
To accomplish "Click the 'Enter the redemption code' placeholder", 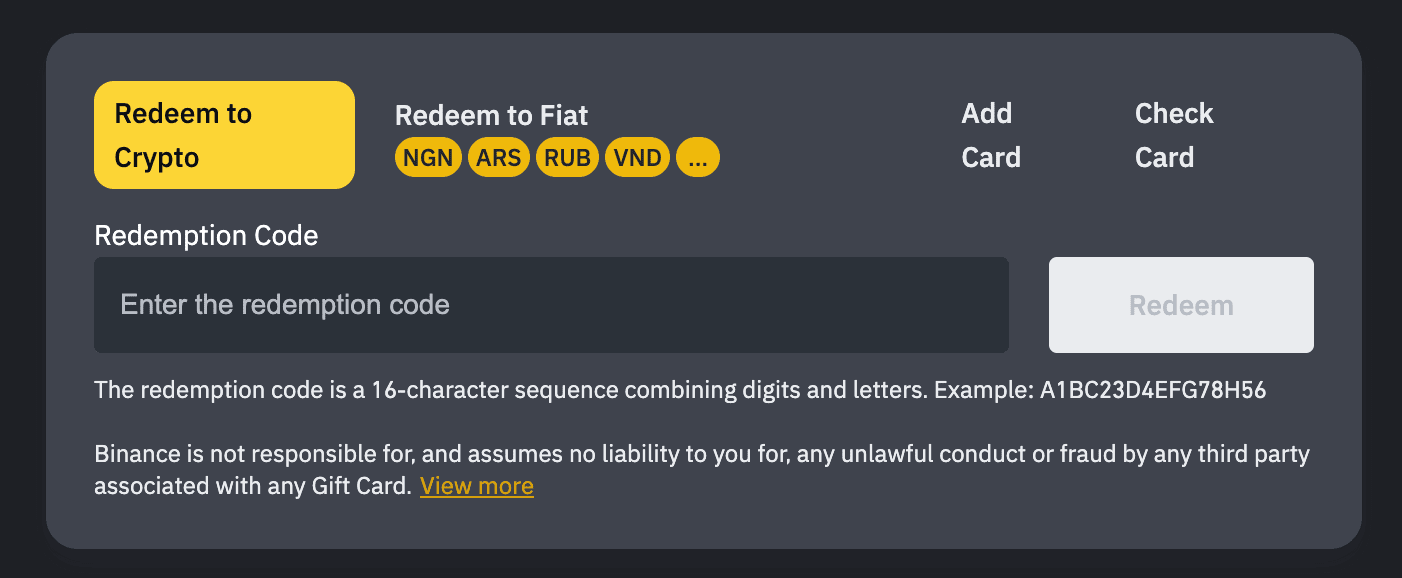I will pyautogui.click(x=285, y=305).
